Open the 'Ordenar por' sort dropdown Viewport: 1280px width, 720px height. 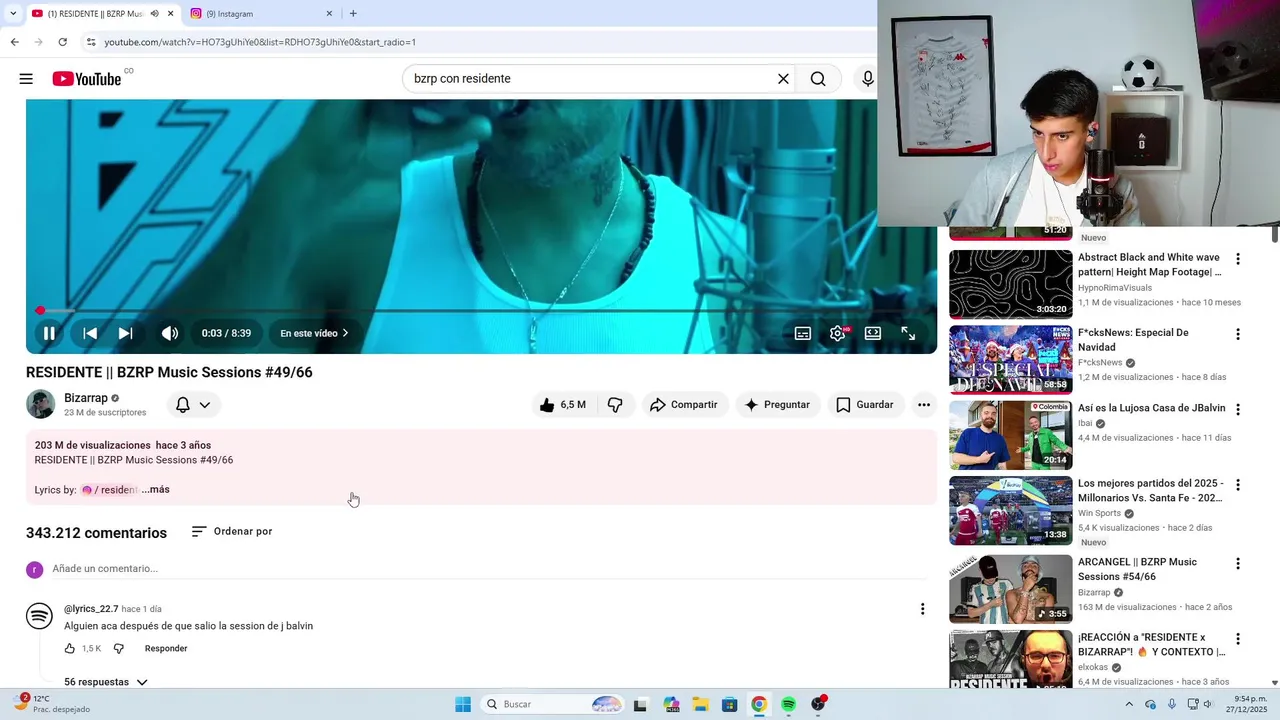tap(232, 531)
